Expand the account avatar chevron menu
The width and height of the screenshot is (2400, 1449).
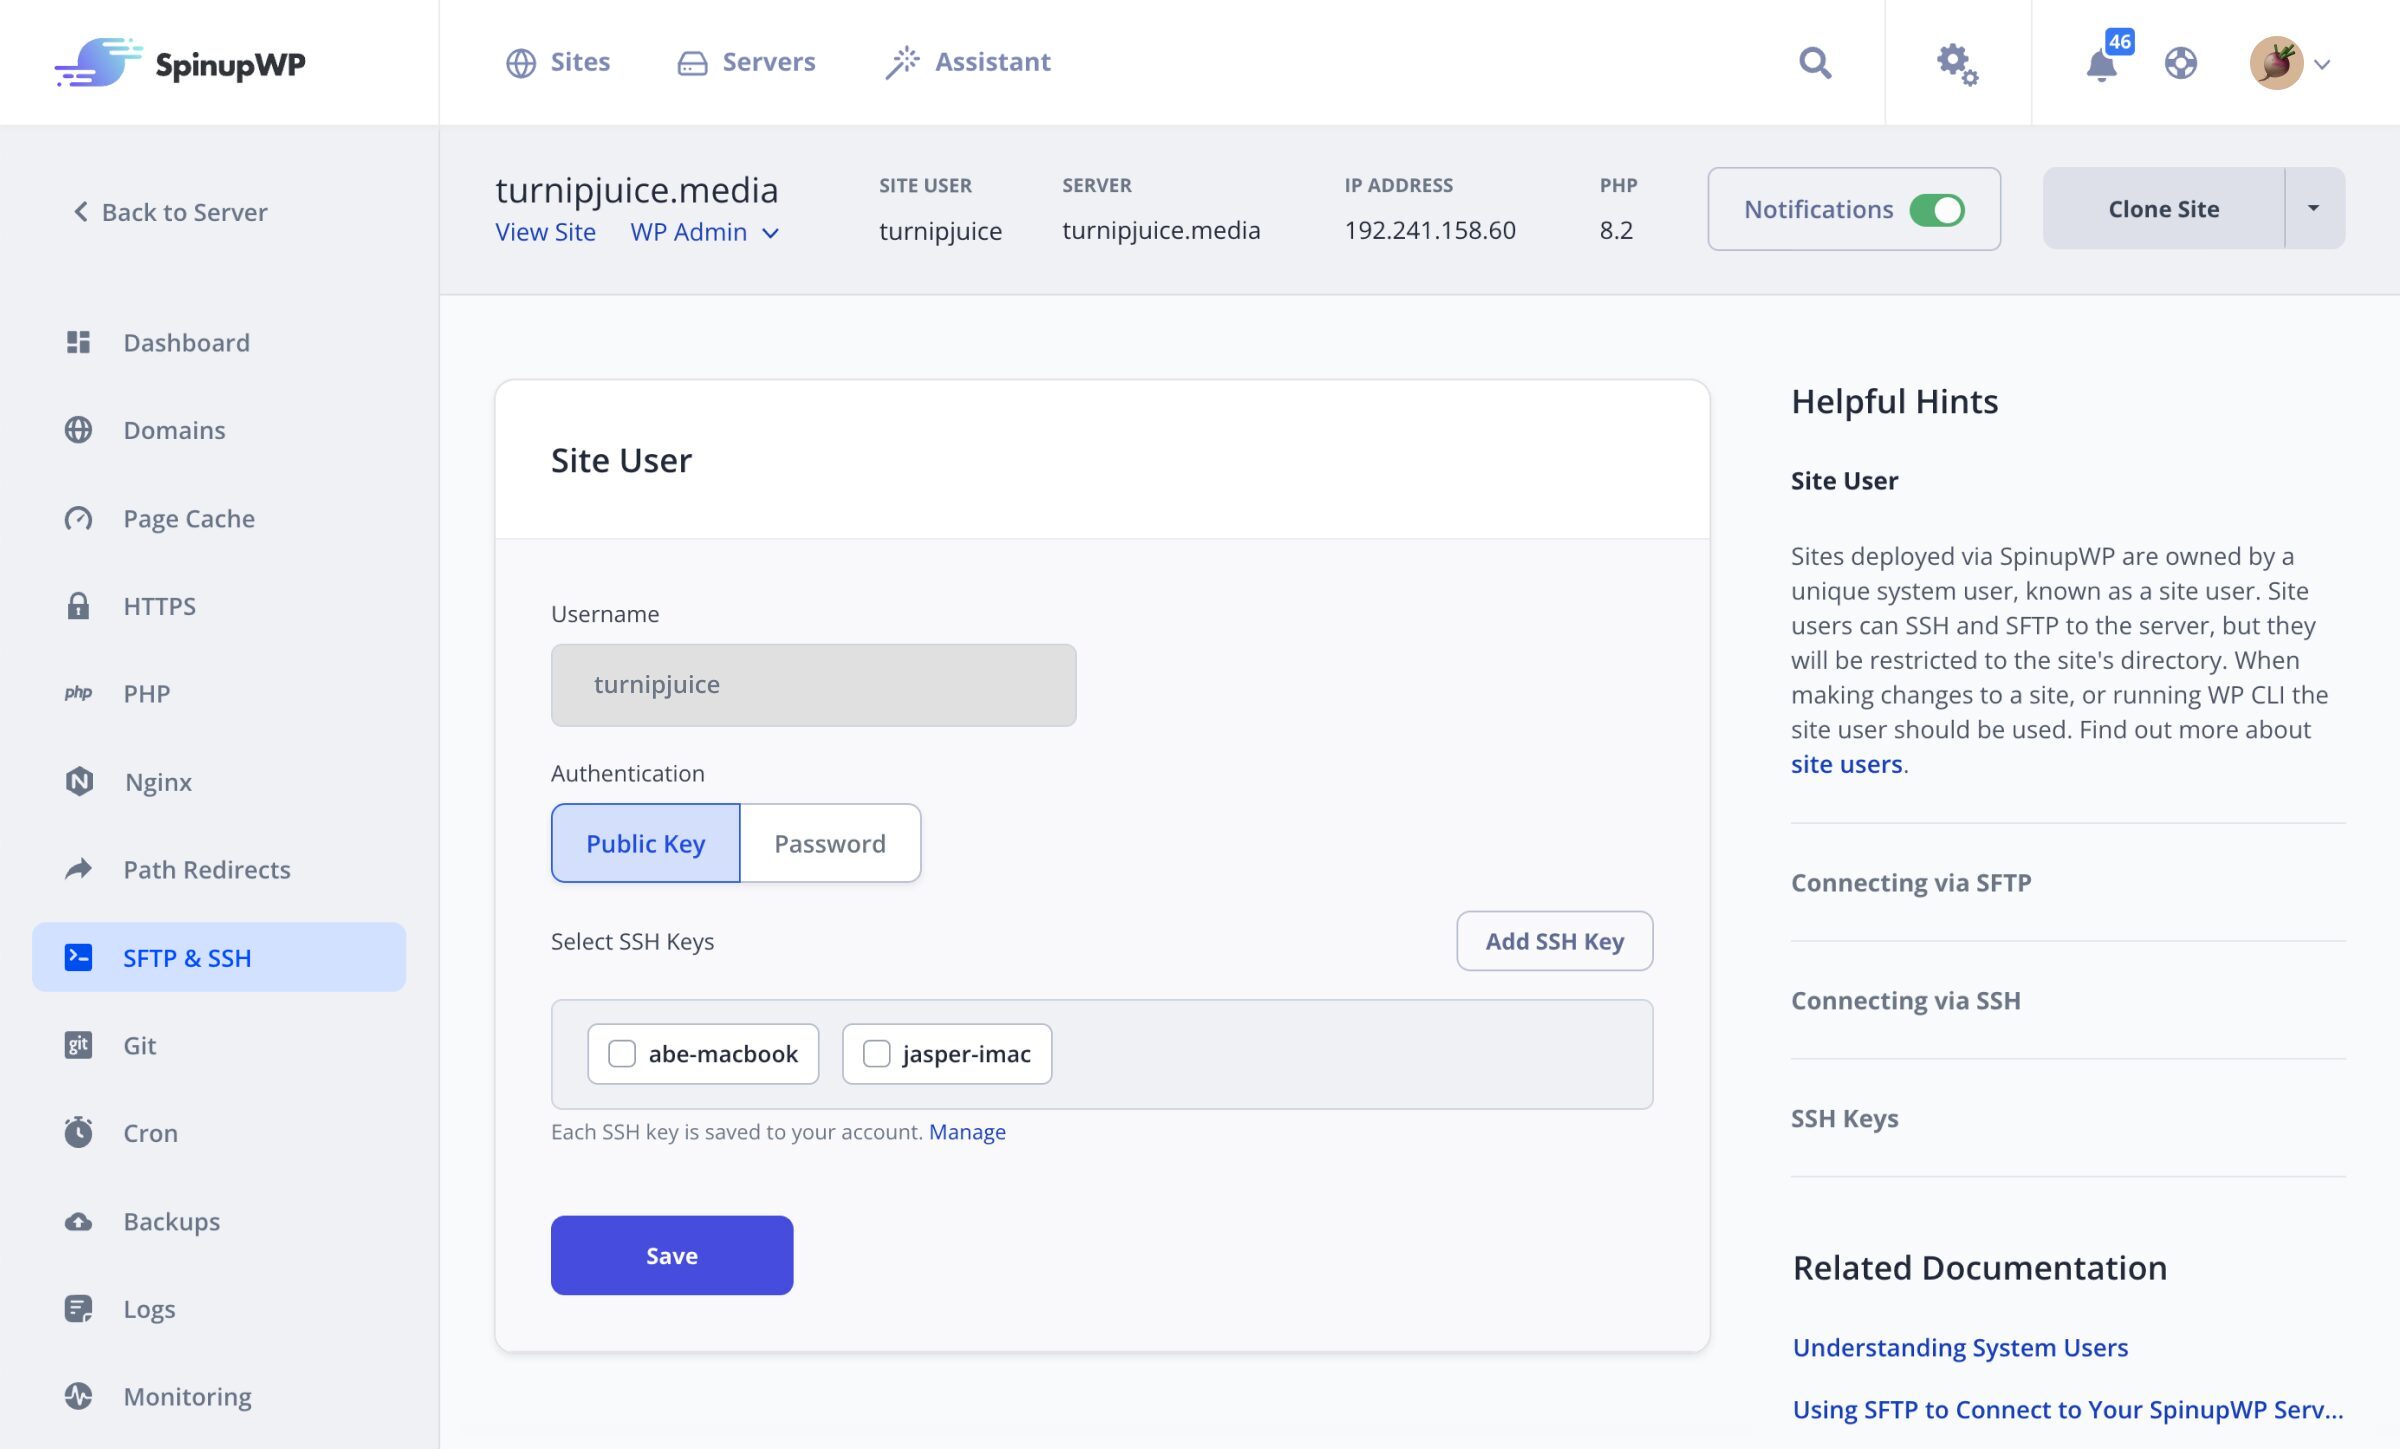2323,64
